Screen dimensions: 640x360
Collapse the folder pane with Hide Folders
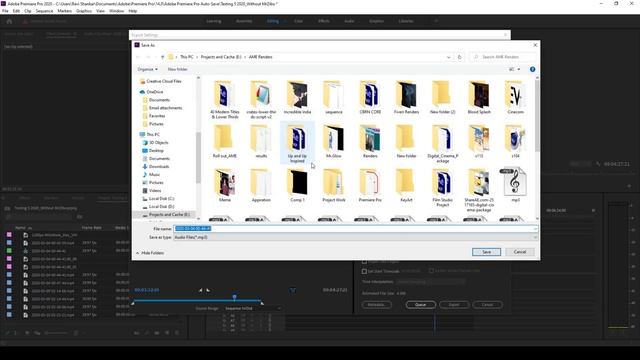click(150, 253)
